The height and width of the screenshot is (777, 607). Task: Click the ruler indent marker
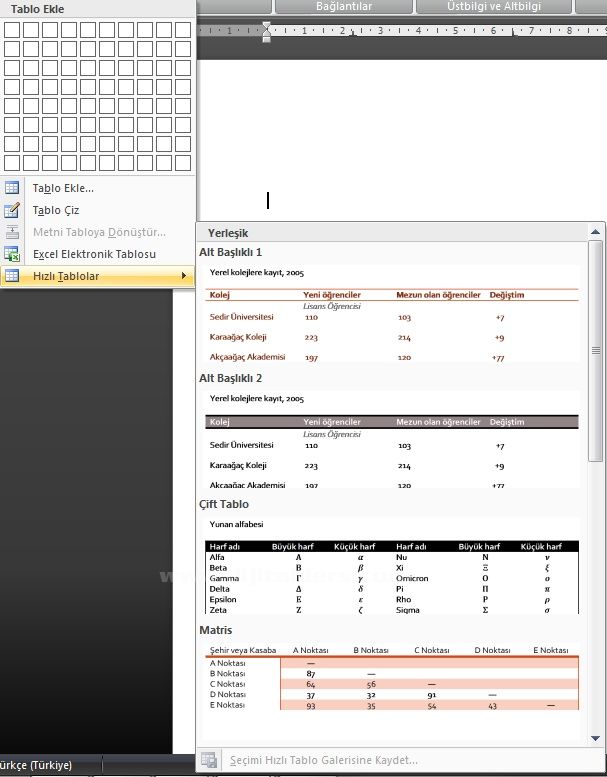pyautogui.click(x=267, y=31)
